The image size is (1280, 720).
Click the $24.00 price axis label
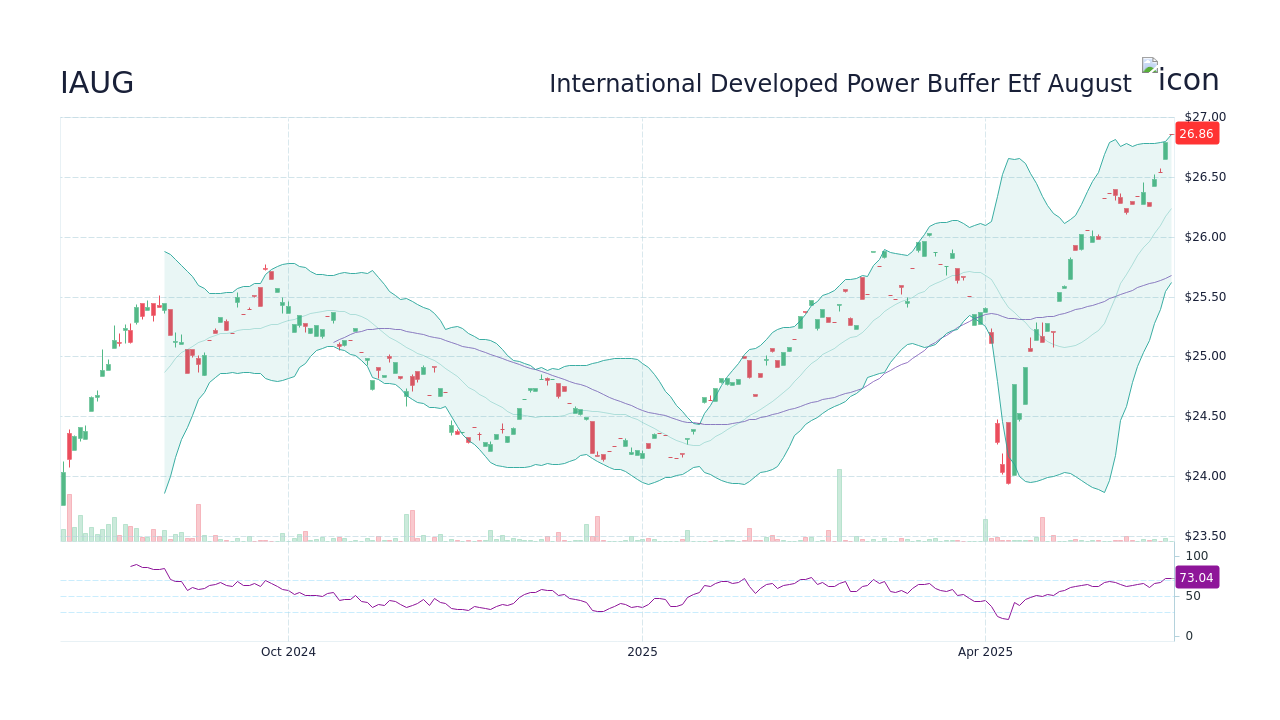click(1204, 476)
